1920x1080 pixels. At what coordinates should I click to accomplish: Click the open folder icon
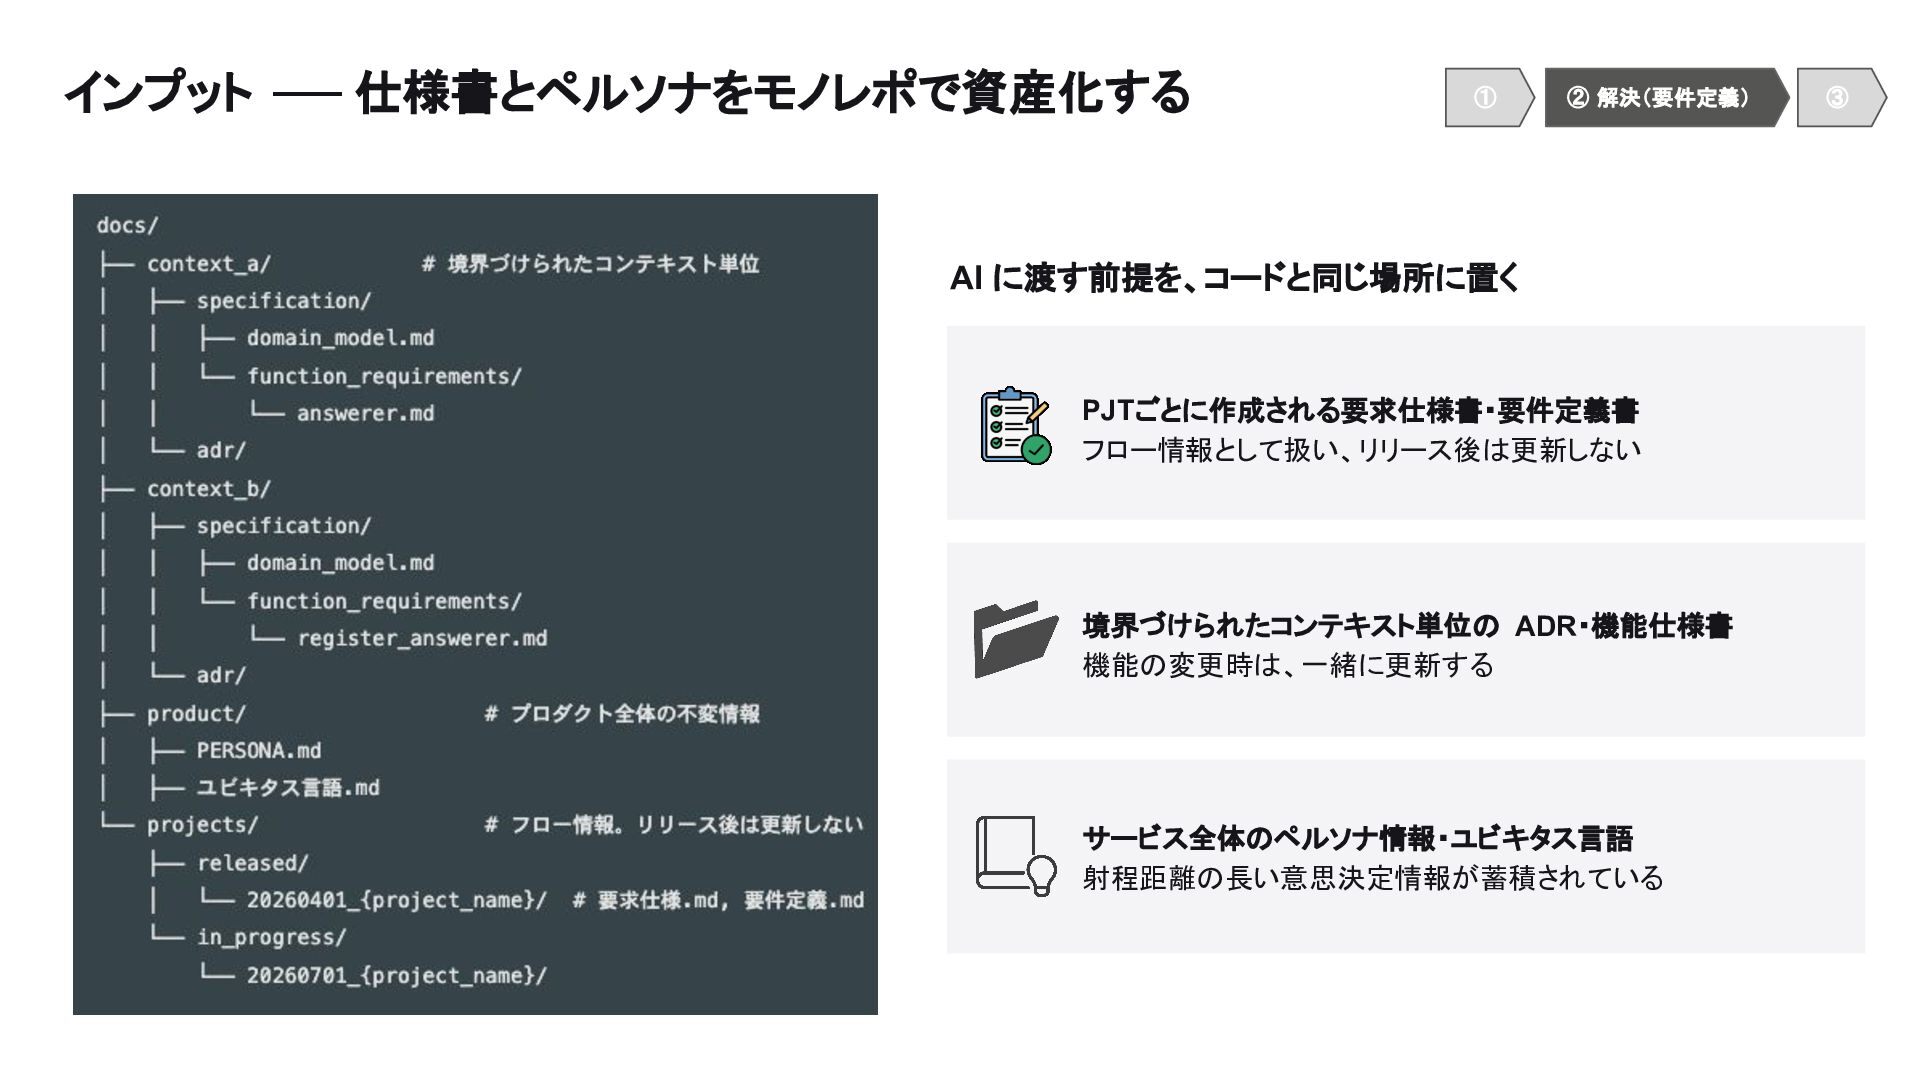[x=1015, y=639]
